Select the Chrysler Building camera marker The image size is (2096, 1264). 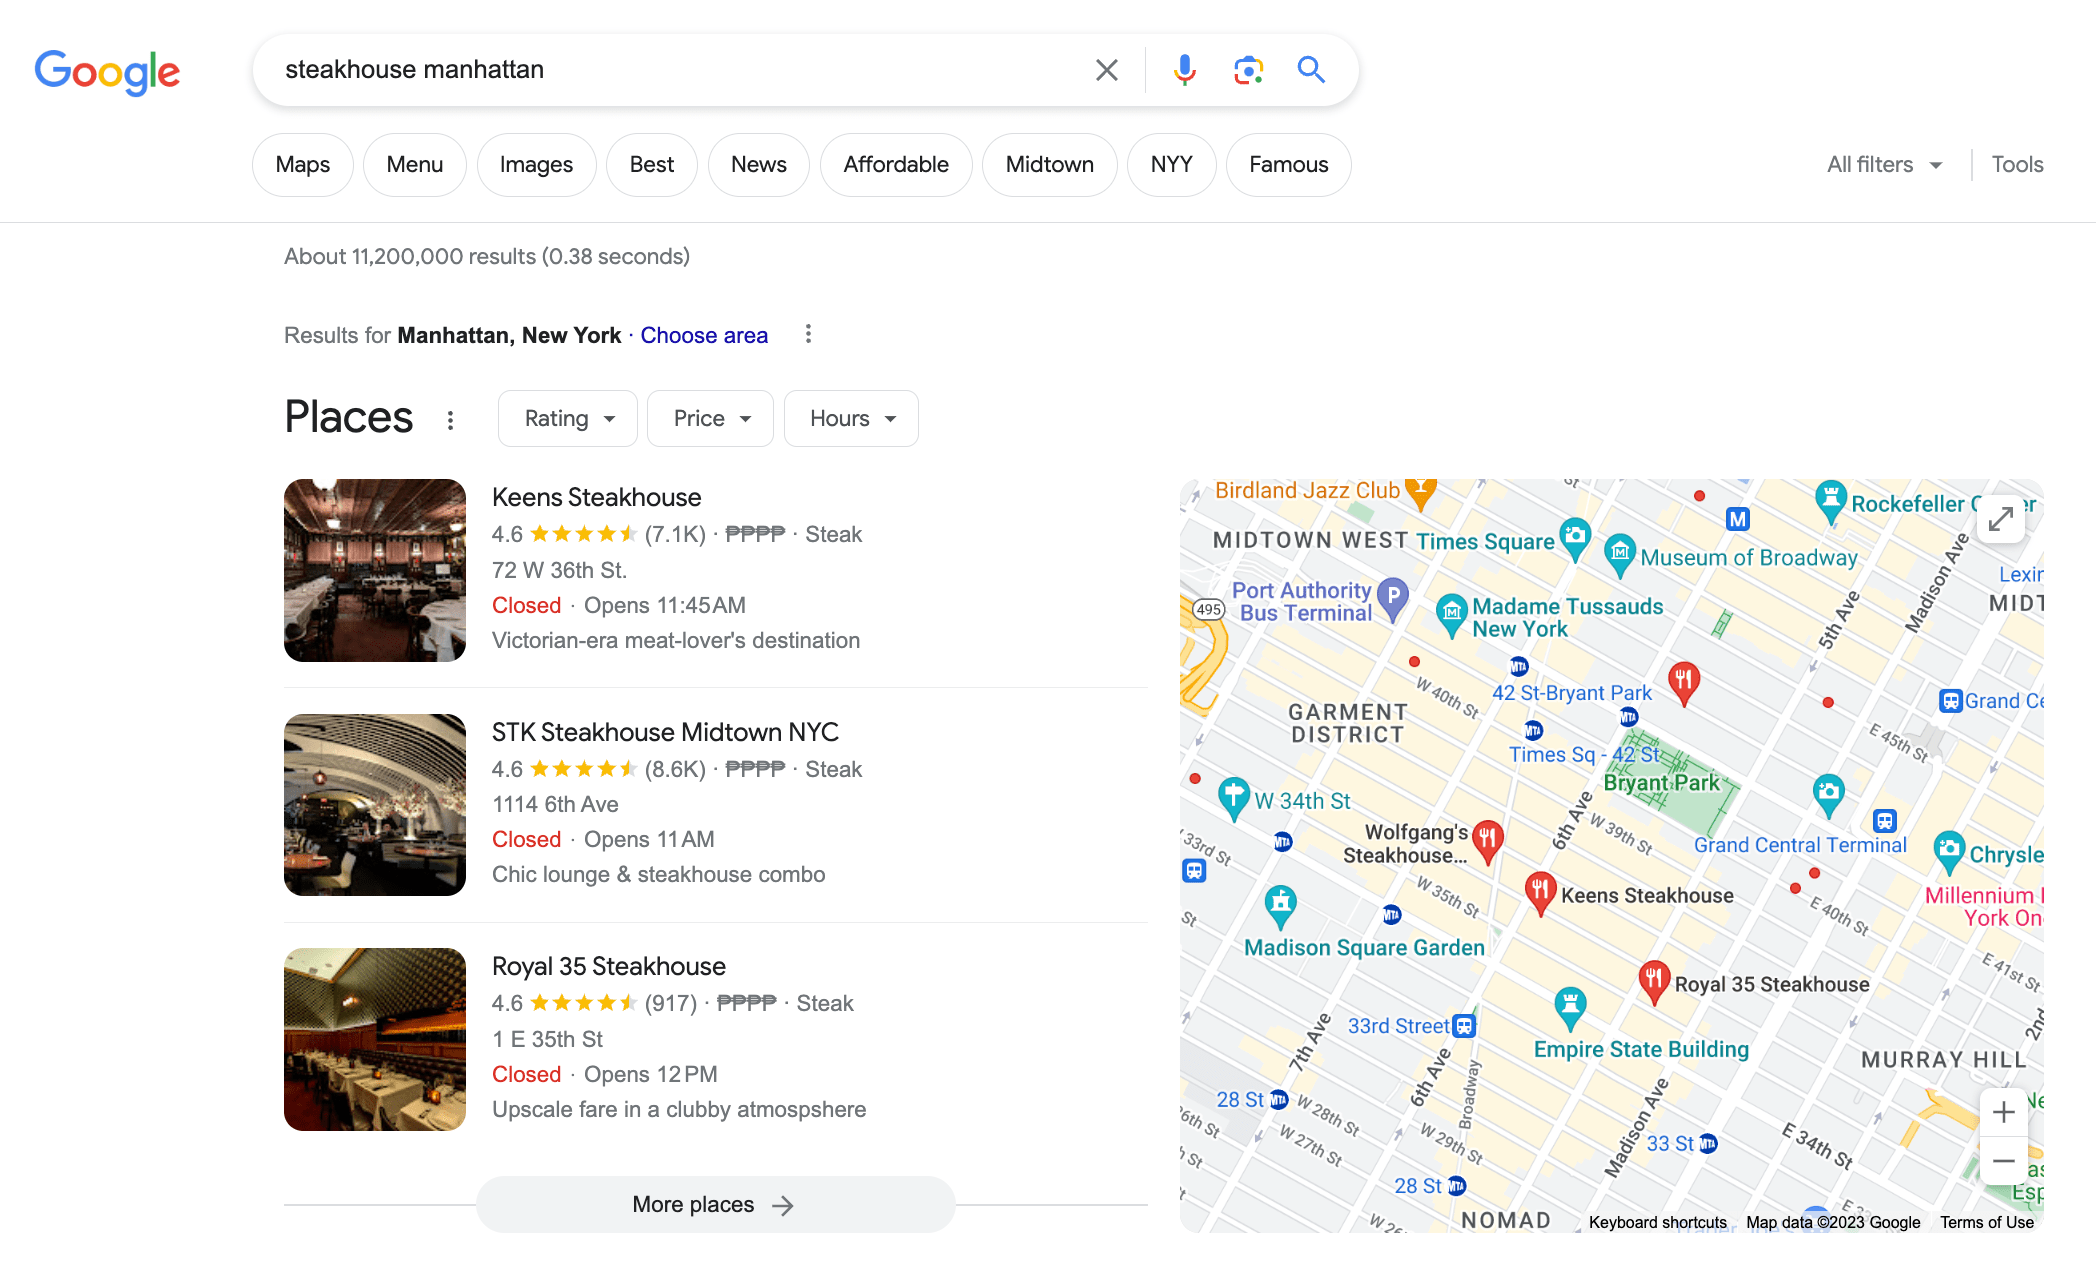(x=1949, y=852)
